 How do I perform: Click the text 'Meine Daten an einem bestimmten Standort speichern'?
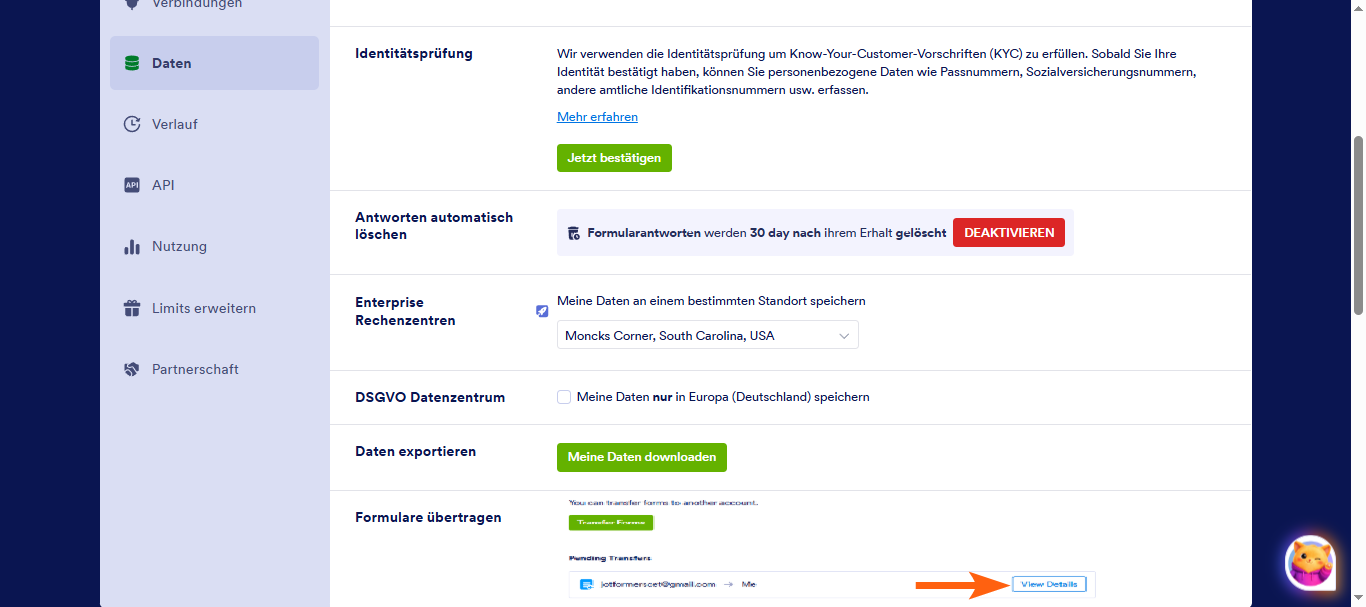[711, 301]
